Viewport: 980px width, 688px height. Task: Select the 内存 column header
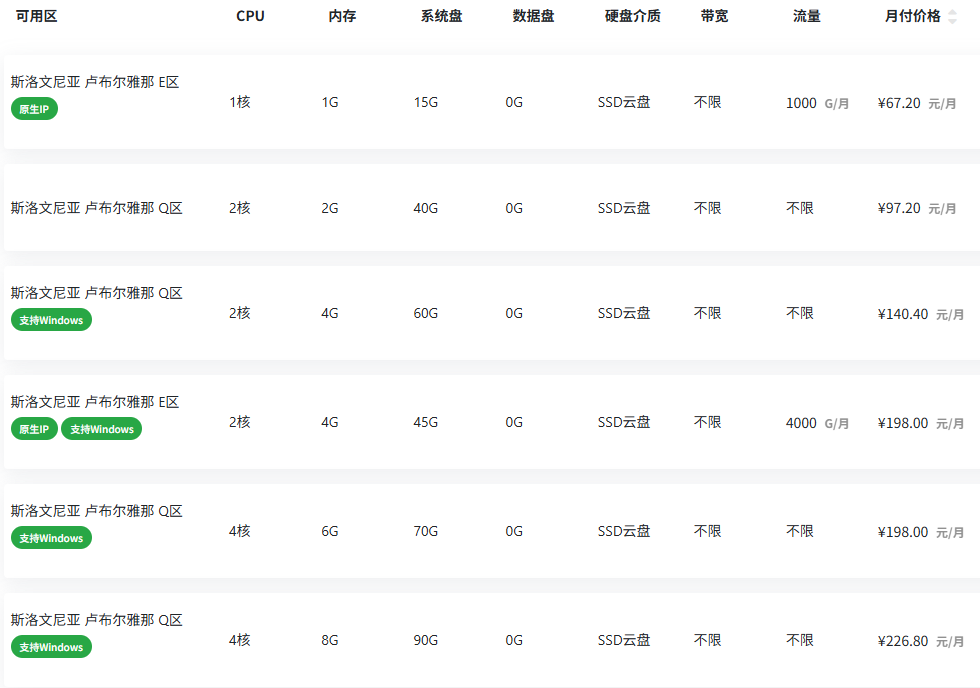(342, 16)
